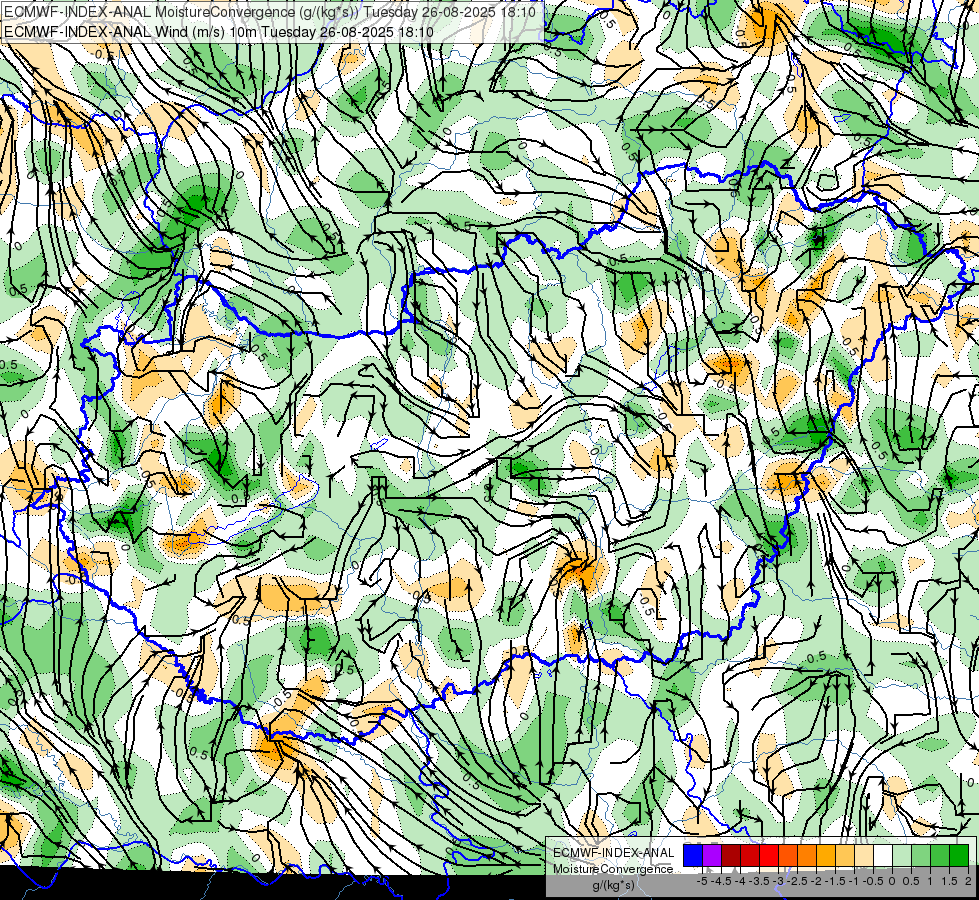Click the '-4.5' legend tick label
979x900 pixels.
click(x=721, y=881)
